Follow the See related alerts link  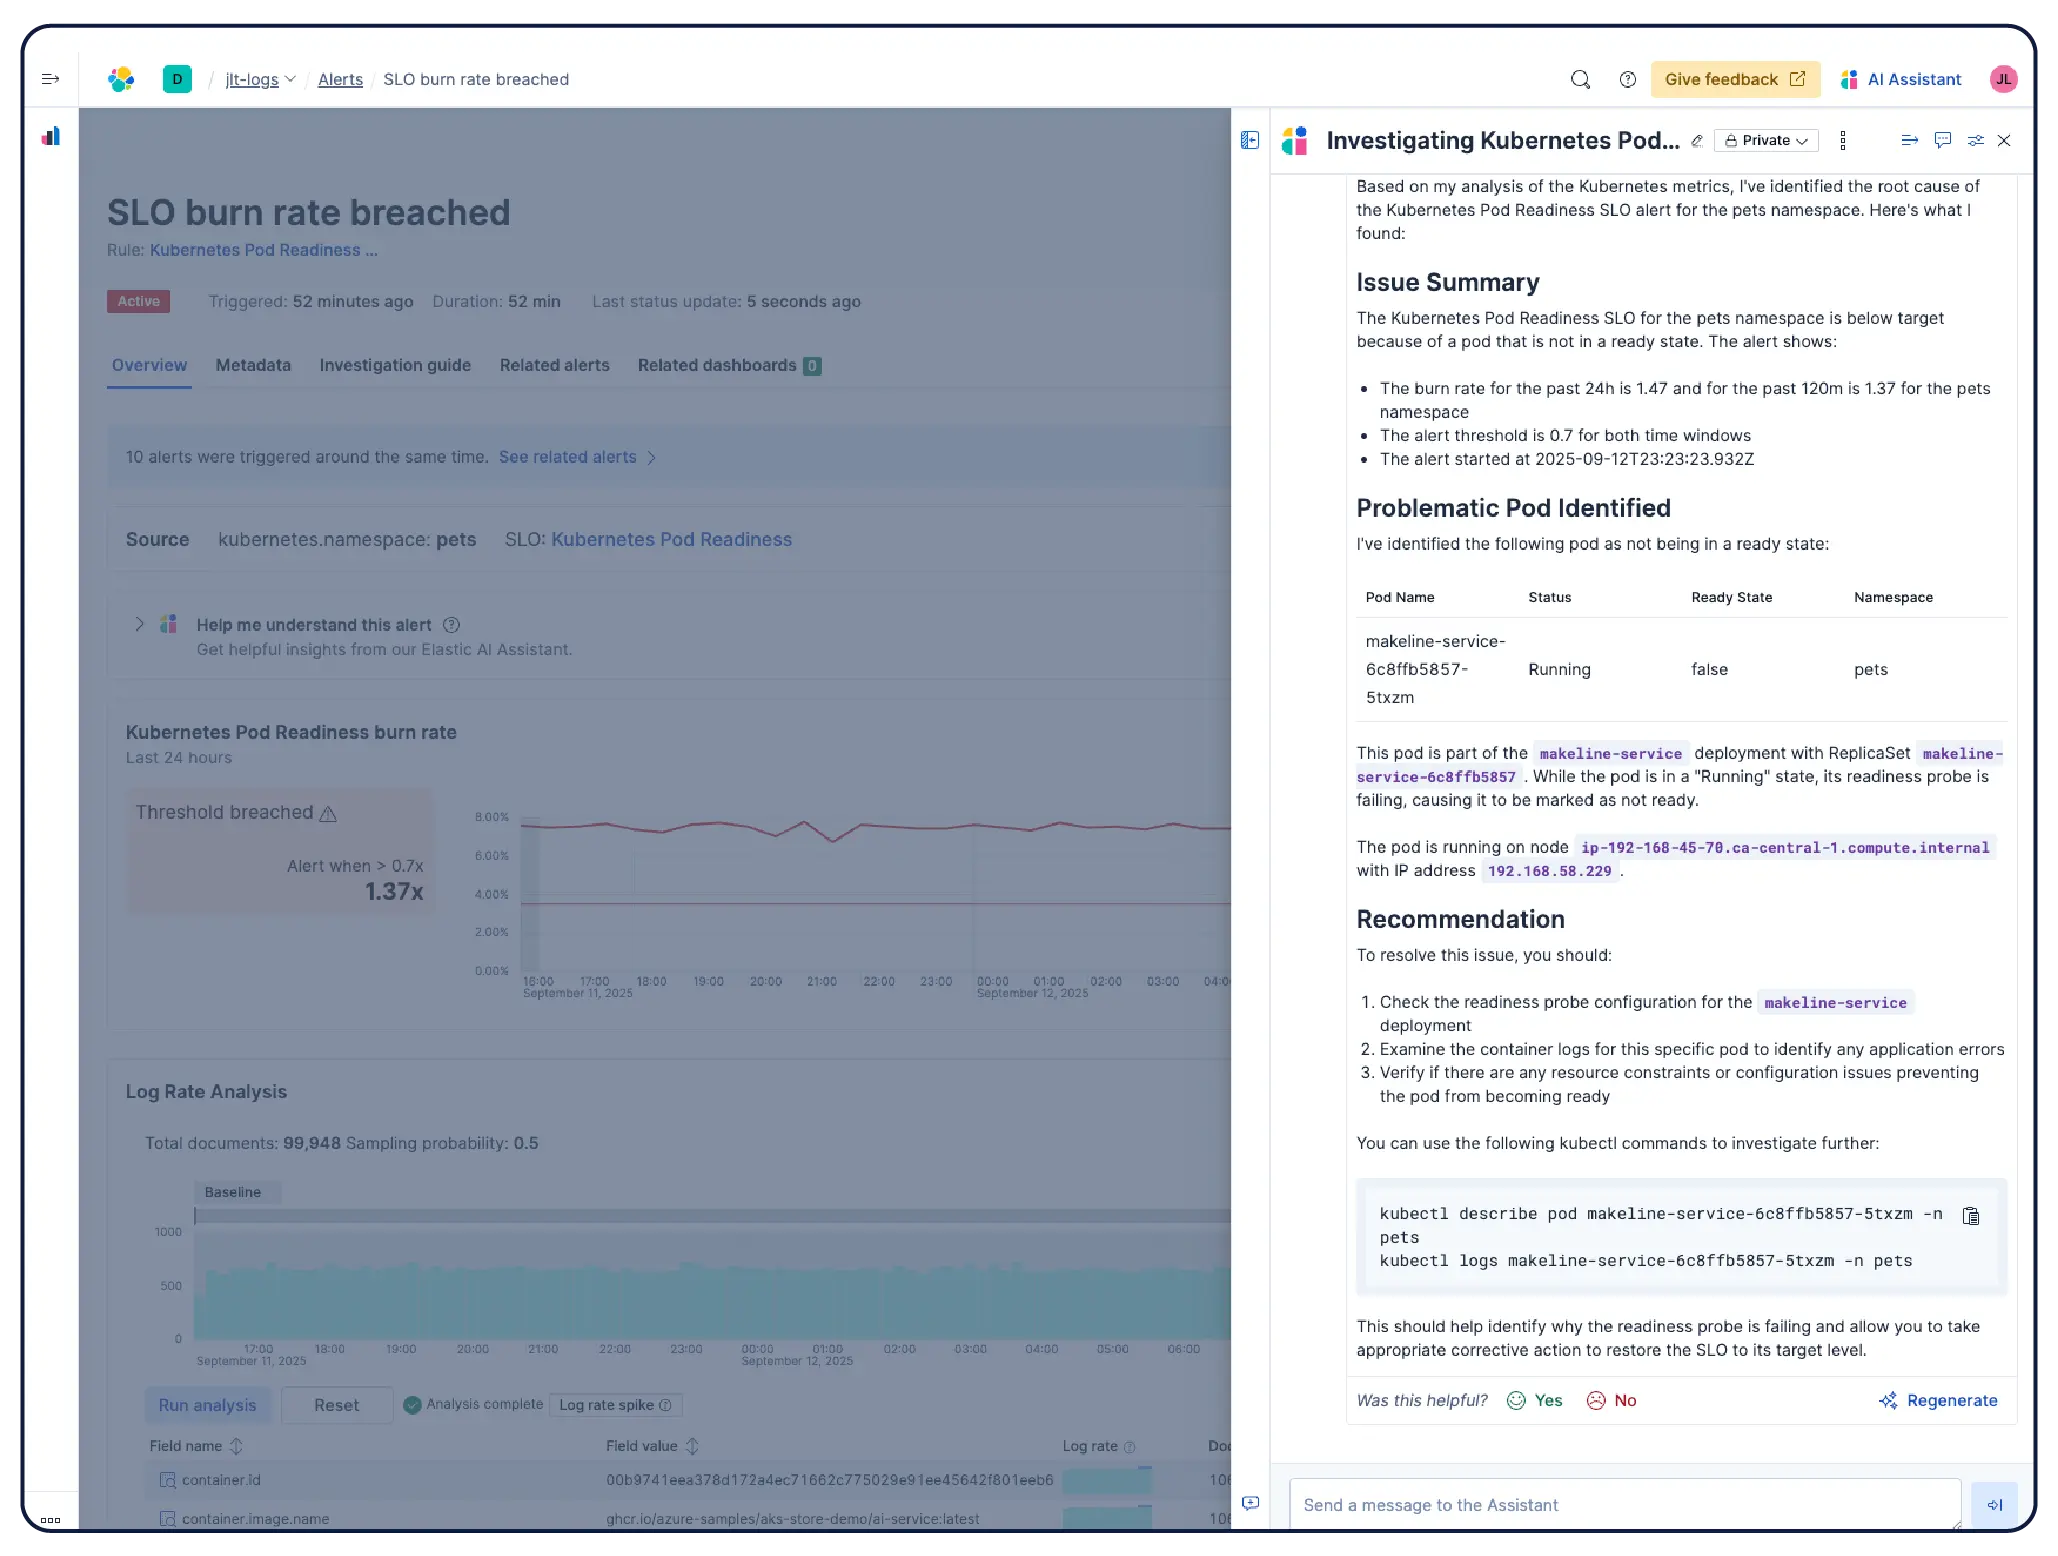(x=569, y=457)
